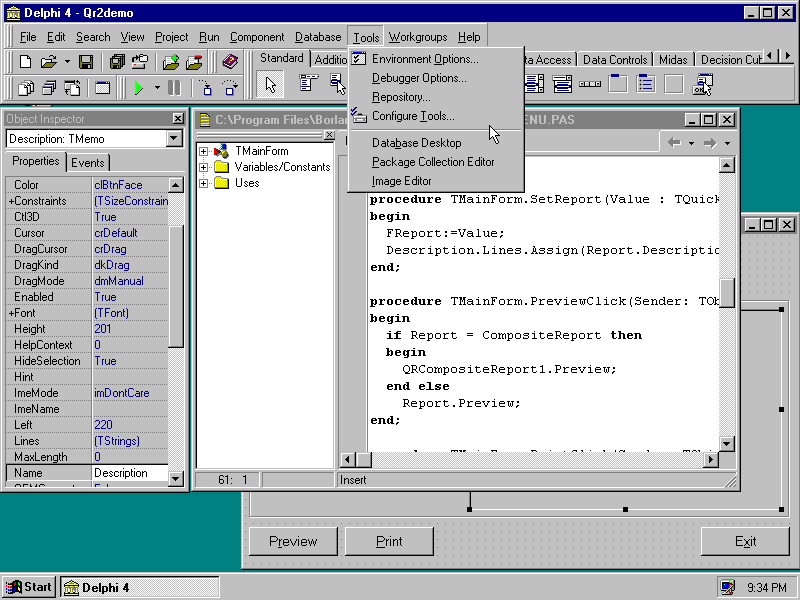800x600 pixels.
Task: Click the Trace Into debugger icon
Action: tap(206, 88)
